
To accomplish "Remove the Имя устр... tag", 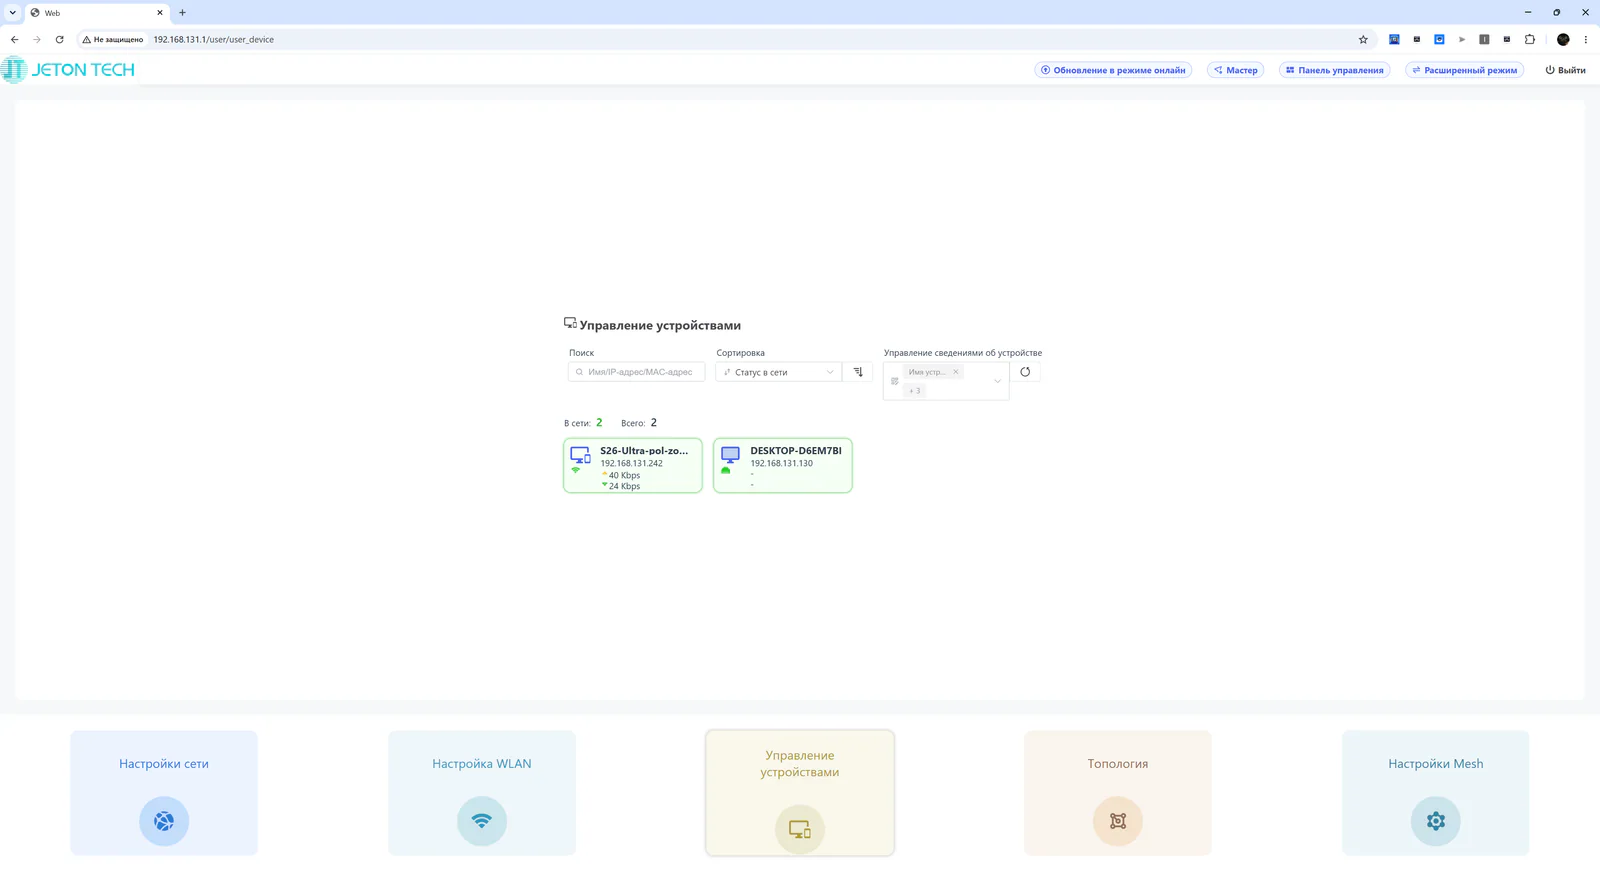I will (956, 372).
